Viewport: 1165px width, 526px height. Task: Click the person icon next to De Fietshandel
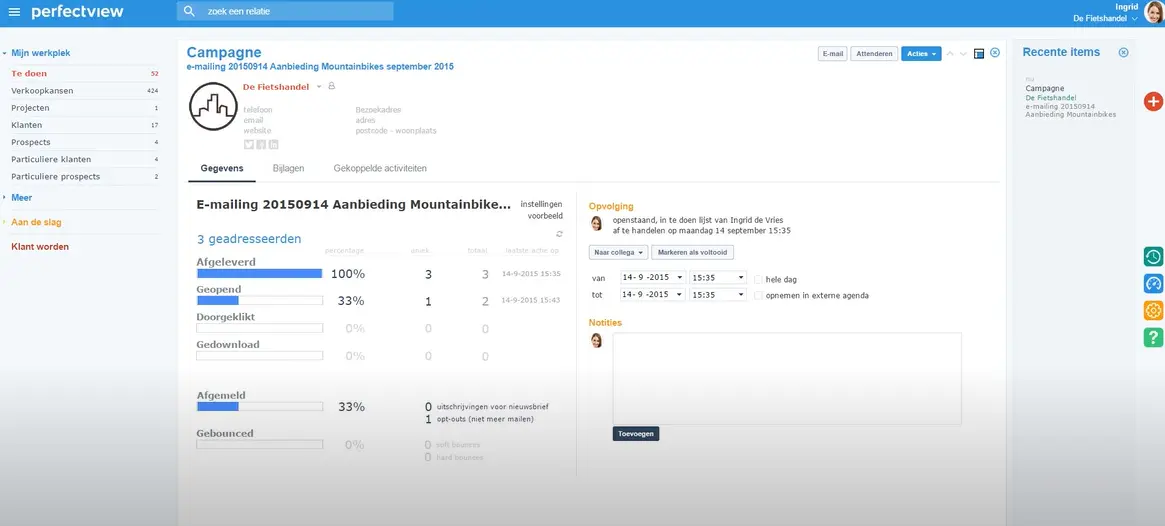tap(331, 86)
